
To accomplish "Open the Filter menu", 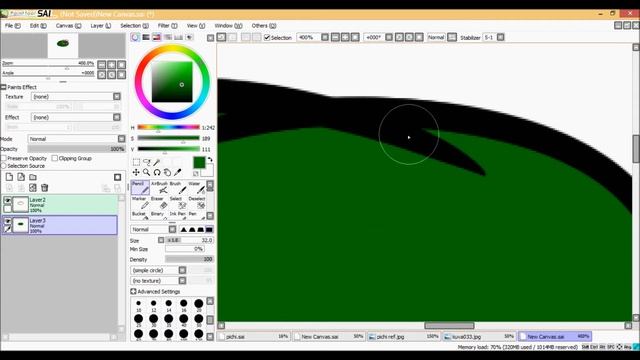I will [167, 26].
